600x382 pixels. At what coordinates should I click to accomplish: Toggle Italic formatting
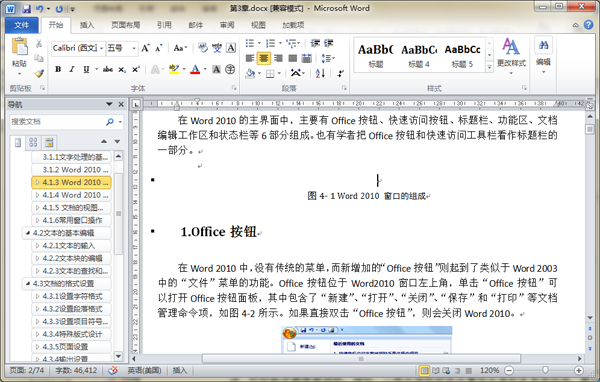72,69
